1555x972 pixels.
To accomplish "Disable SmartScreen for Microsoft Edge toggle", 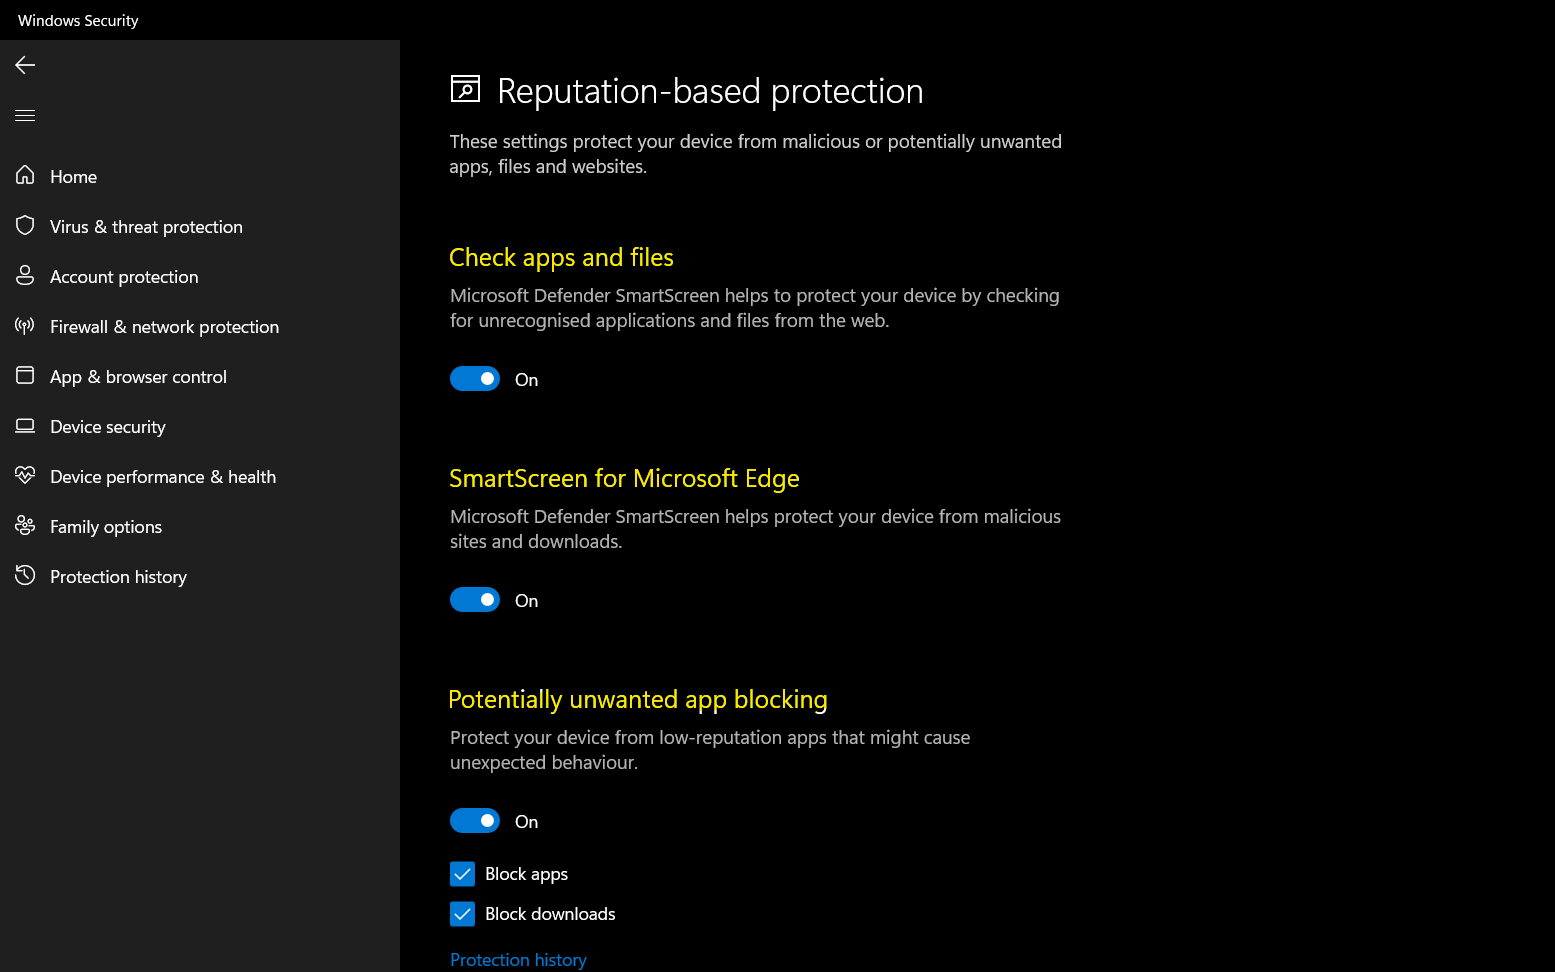I will 475,600.
